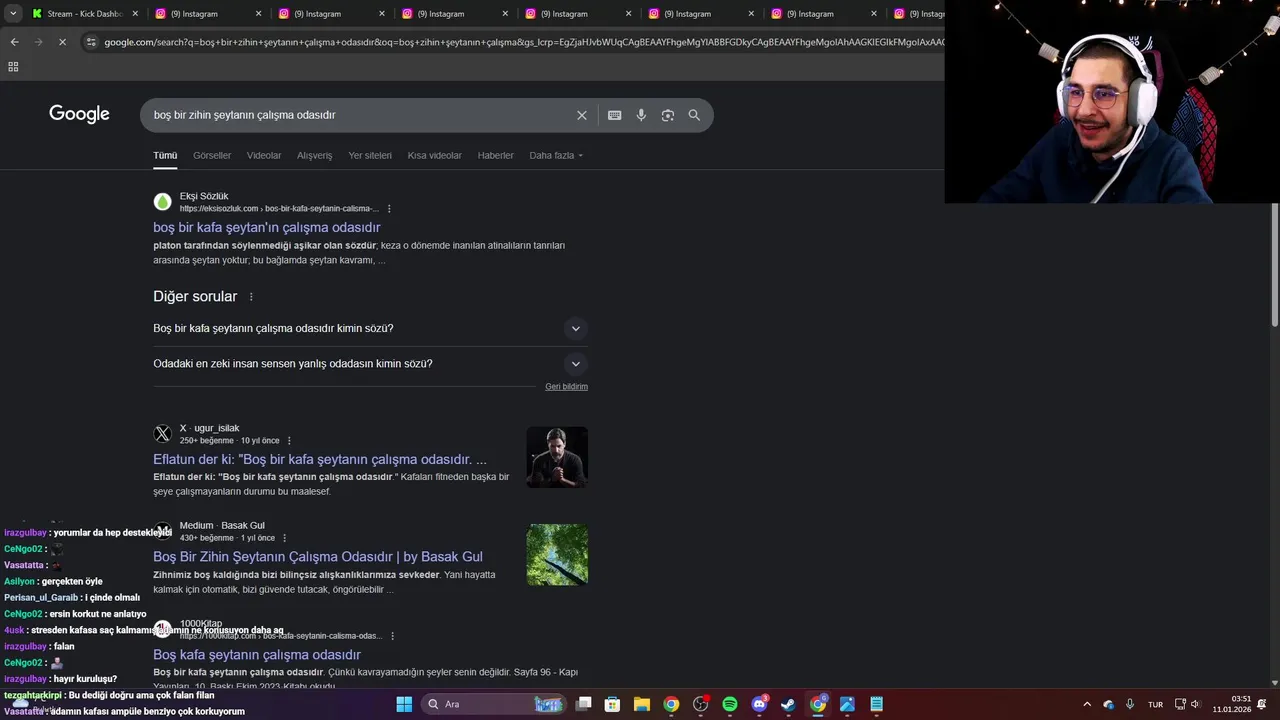Open the three-dot menu of Basak Gul result
This screenshot has width=1280, height=720.
[284, 538]
